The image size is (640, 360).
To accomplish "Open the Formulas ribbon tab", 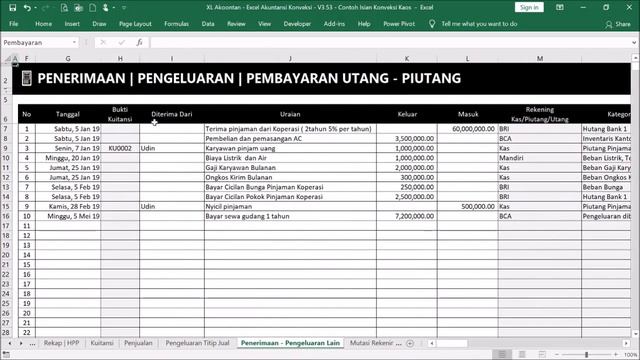I will coord(176,24).
